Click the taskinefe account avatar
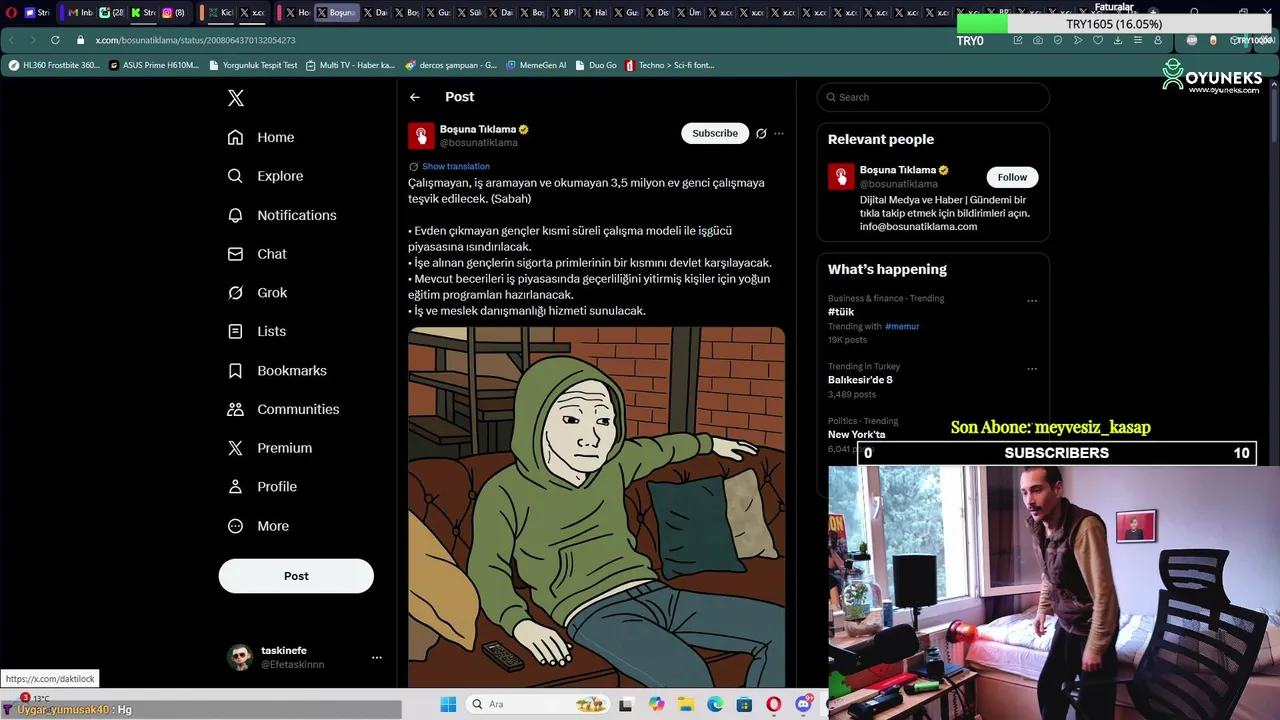Screen dimensions: 1280x720 240,657
